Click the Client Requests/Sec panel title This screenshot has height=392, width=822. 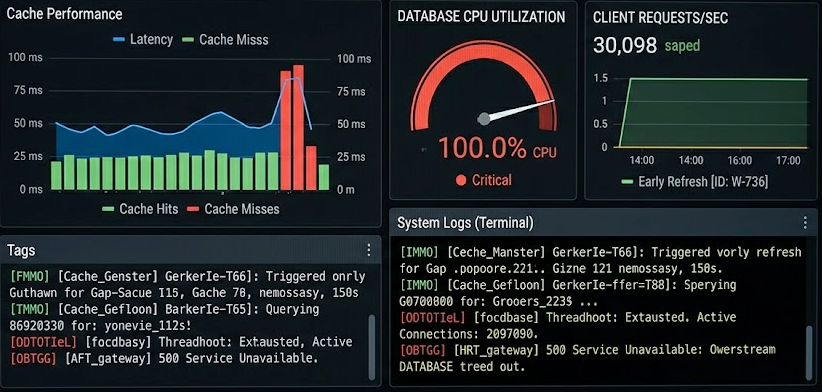tap(661, 17)
